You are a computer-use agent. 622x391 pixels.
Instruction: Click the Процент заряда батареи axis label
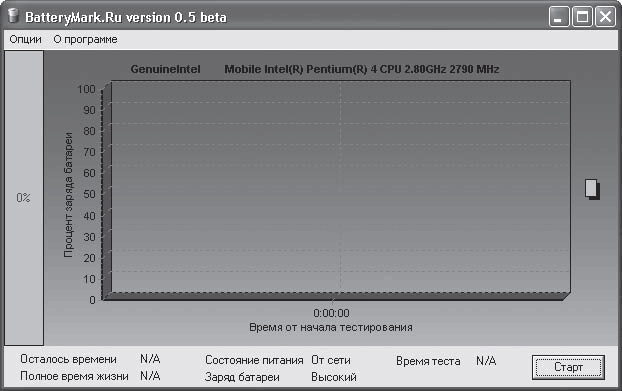tap(68, 195)
